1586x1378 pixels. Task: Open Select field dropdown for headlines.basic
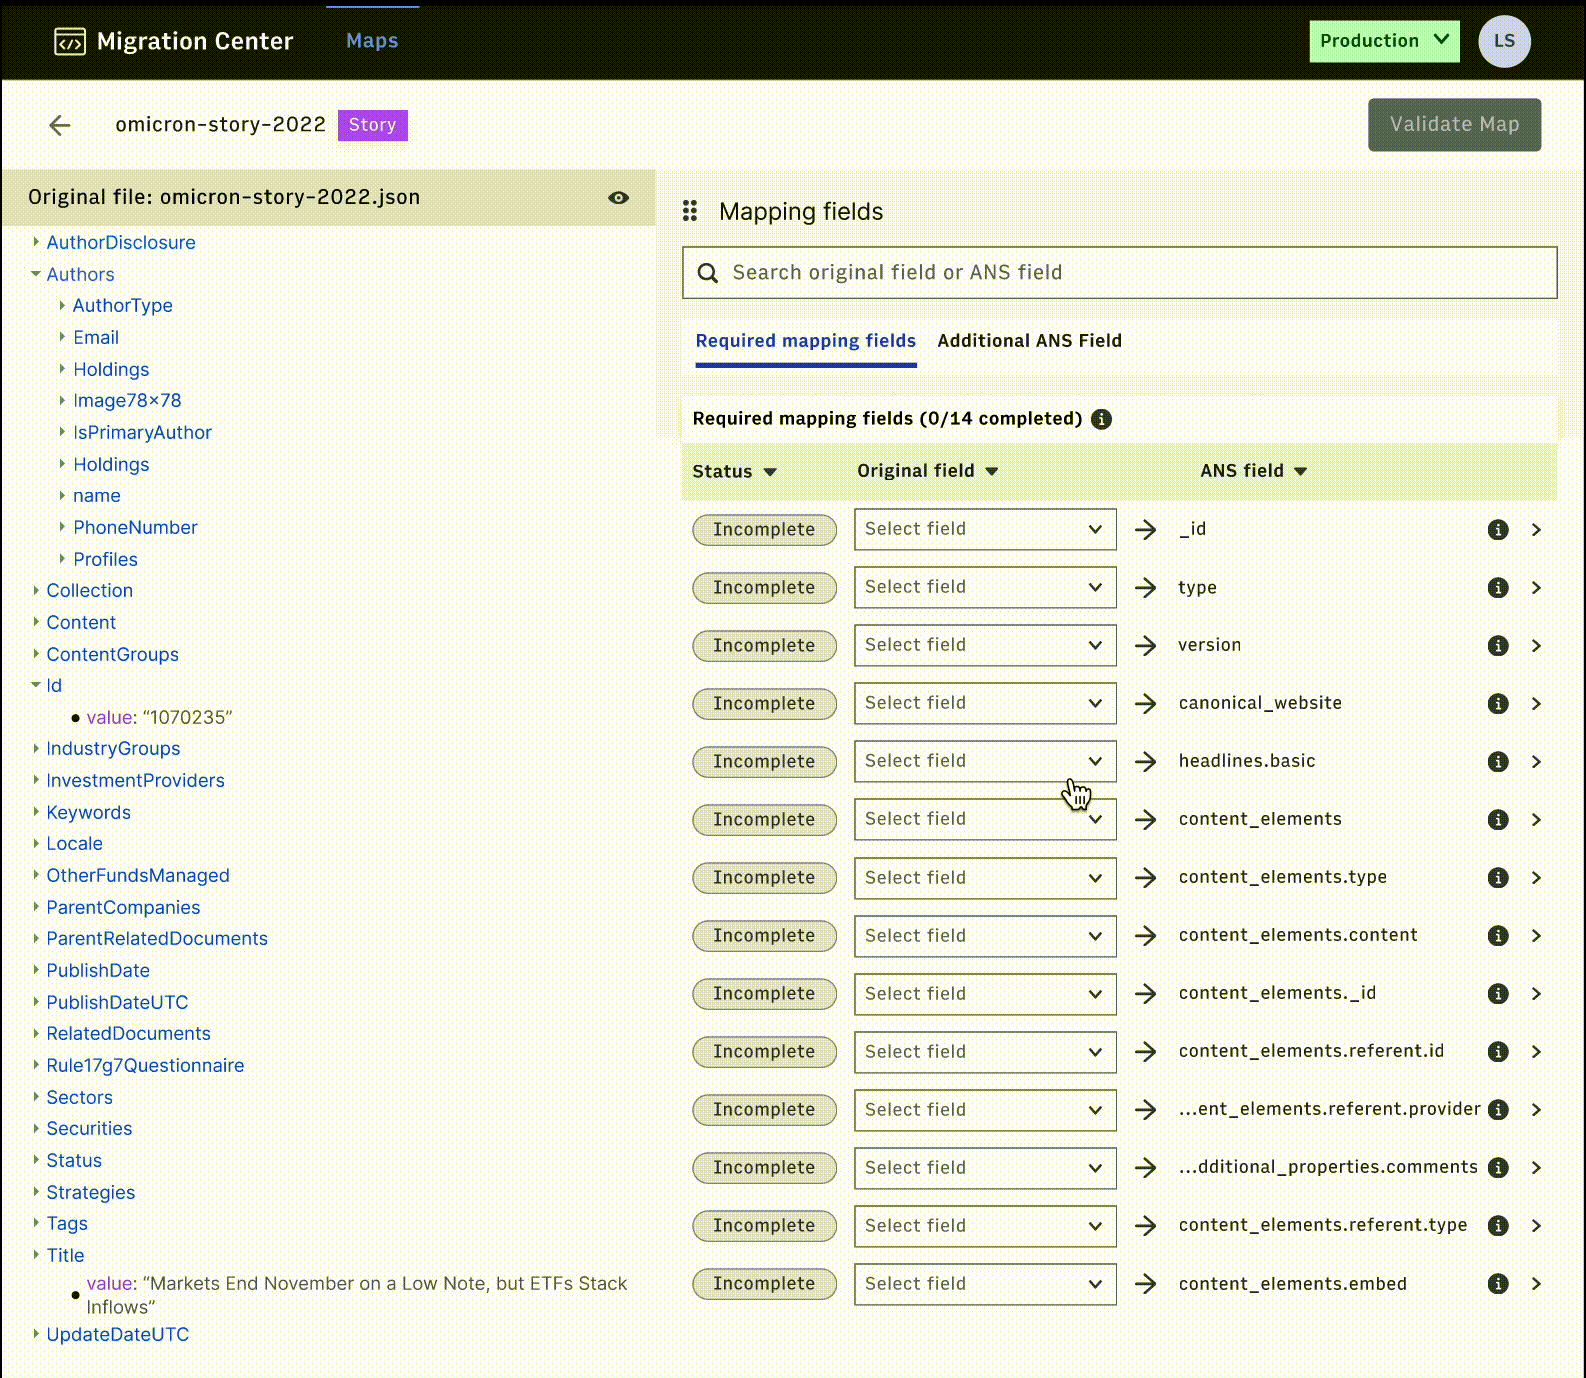(985, 761)
